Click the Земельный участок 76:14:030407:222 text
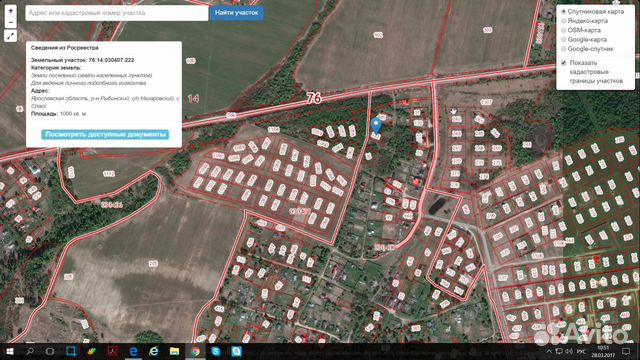The image size is (640, 360). click(82, 60)
